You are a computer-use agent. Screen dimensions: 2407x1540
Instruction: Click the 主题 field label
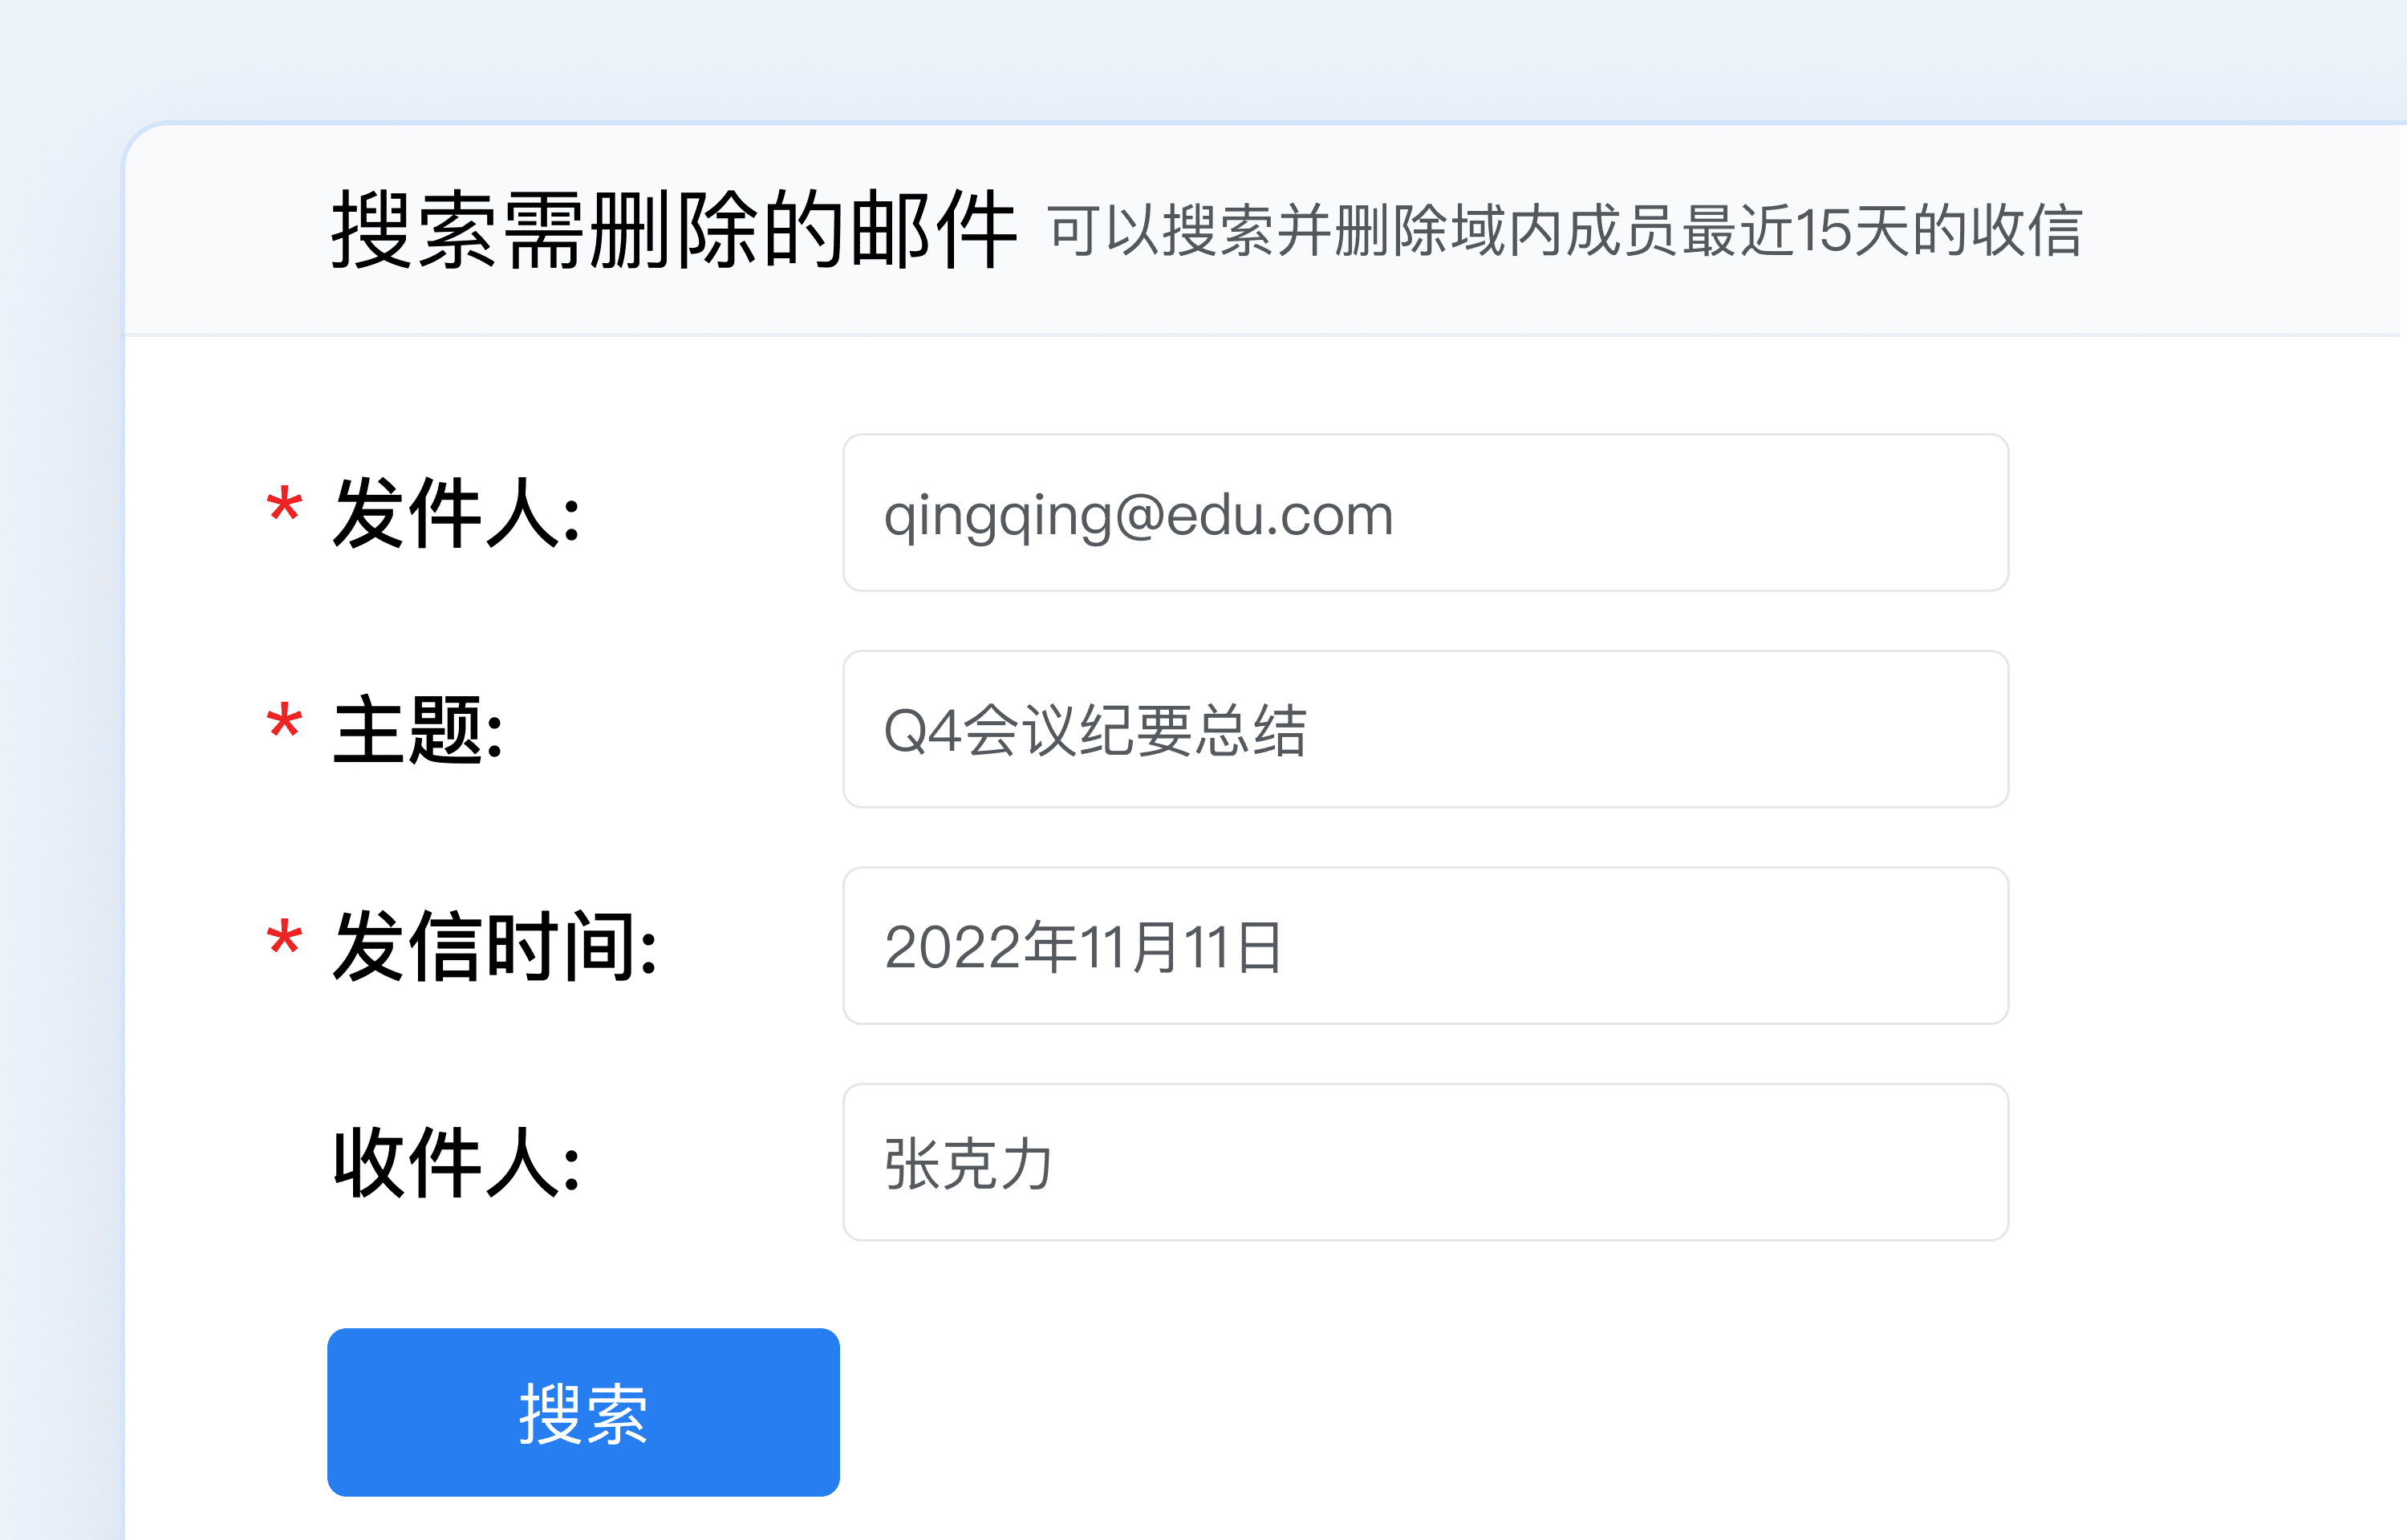point(418,730)
